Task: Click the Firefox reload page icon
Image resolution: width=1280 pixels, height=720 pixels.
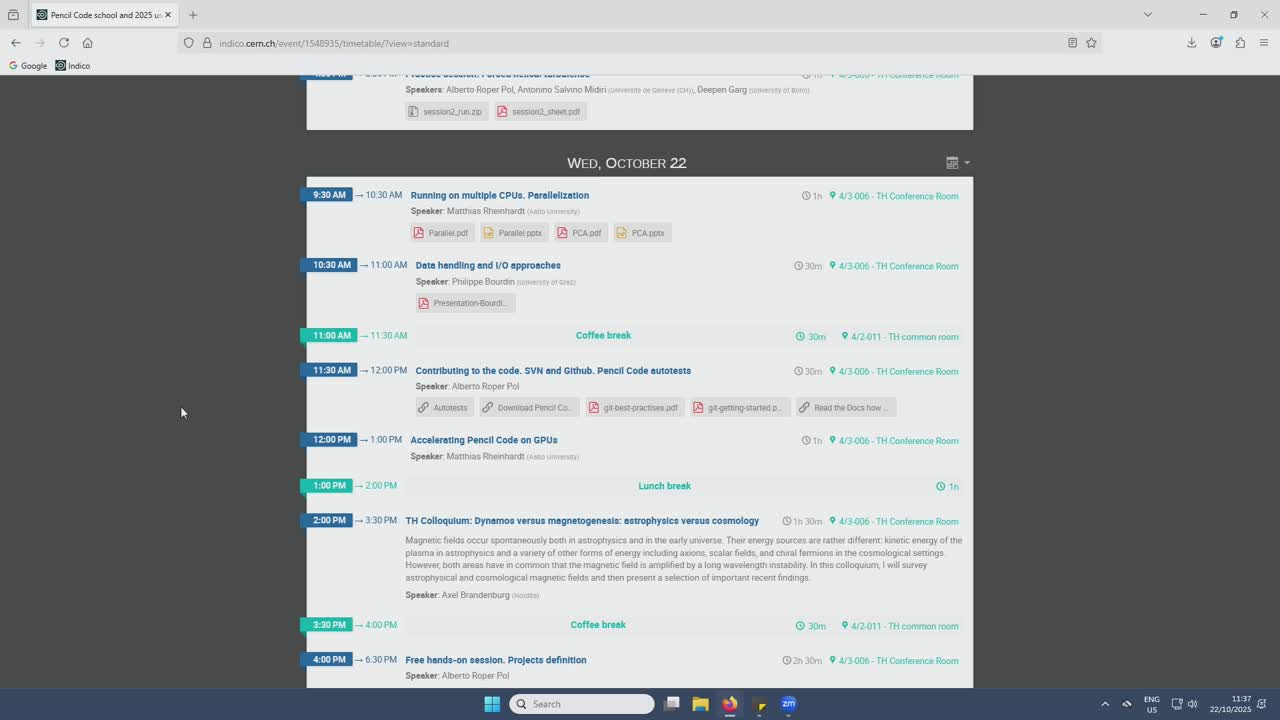Action: click(x=64, y=43)
